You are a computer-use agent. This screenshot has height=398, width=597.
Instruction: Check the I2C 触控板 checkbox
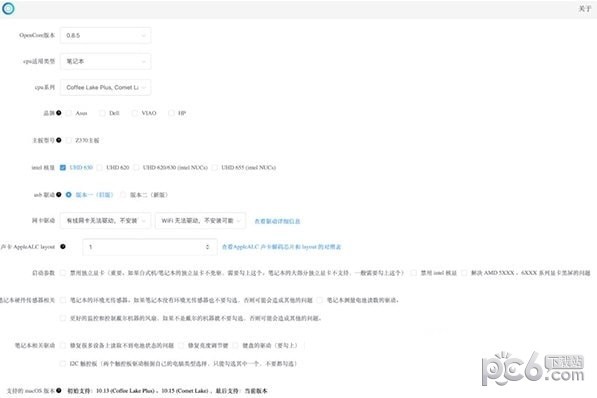63,364
